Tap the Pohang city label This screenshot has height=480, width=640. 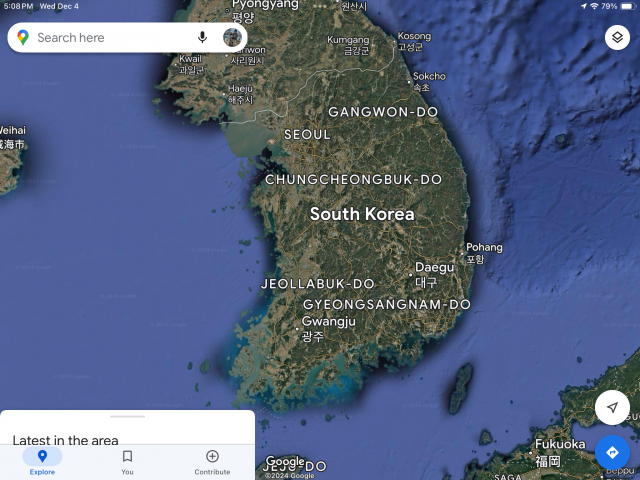[484, 248]
